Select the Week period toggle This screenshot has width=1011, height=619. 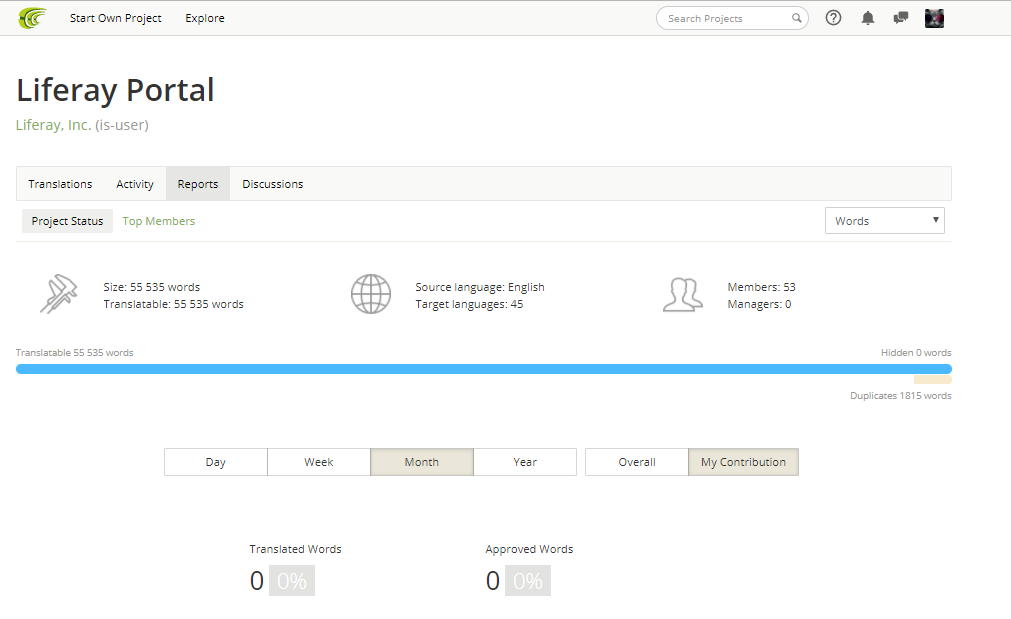(x=319, y=462)
